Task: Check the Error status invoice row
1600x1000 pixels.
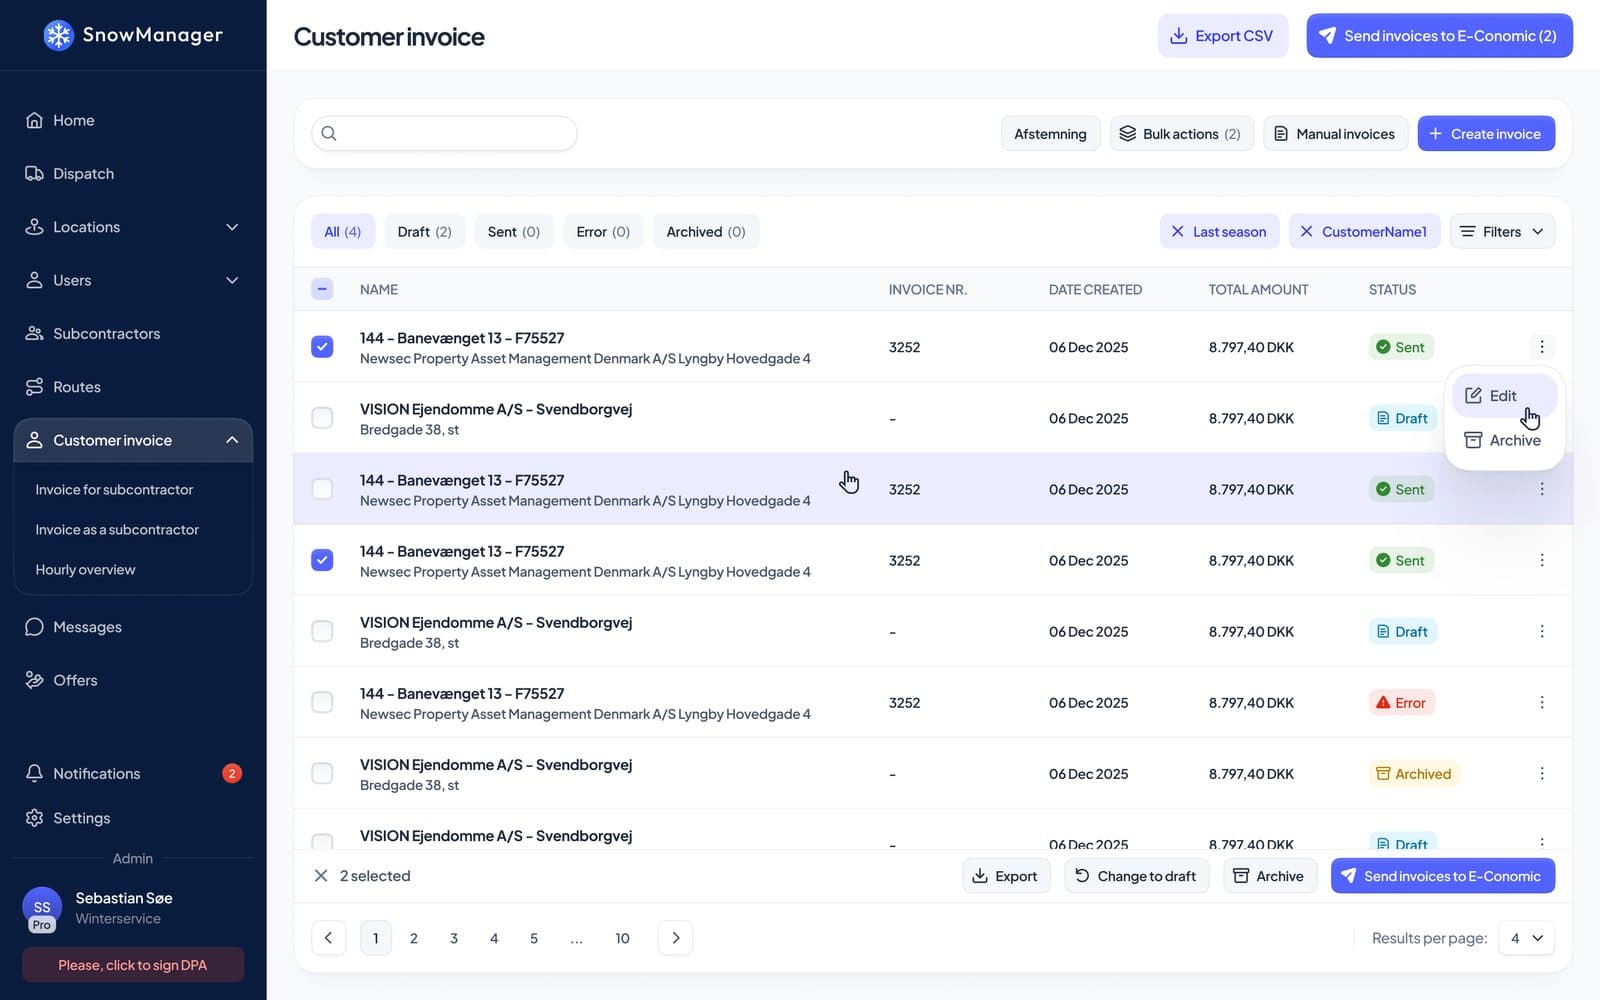Action: pyautogui.click(x=322, y=702)
